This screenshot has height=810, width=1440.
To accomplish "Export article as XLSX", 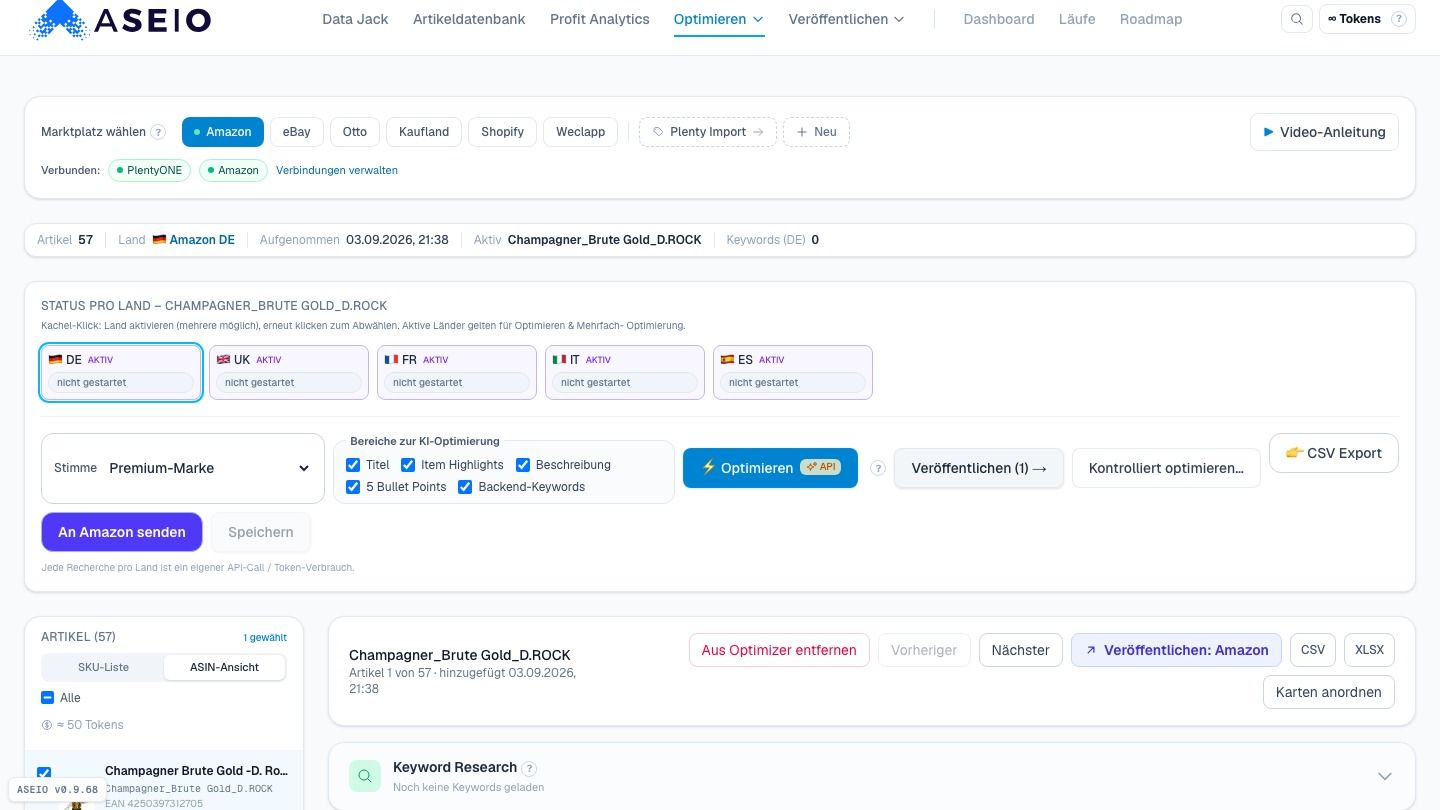I will pos(1369,650).
